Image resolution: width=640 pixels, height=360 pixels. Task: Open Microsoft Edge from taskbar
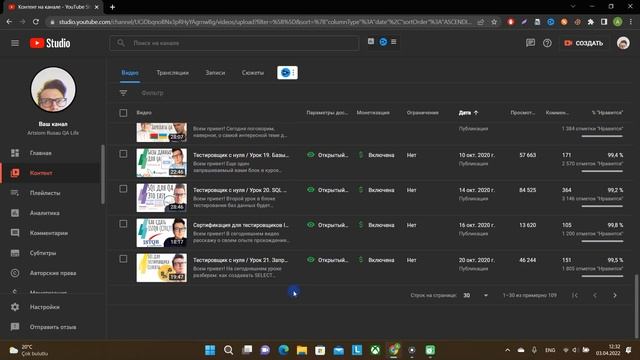click(x=283, y=350)
